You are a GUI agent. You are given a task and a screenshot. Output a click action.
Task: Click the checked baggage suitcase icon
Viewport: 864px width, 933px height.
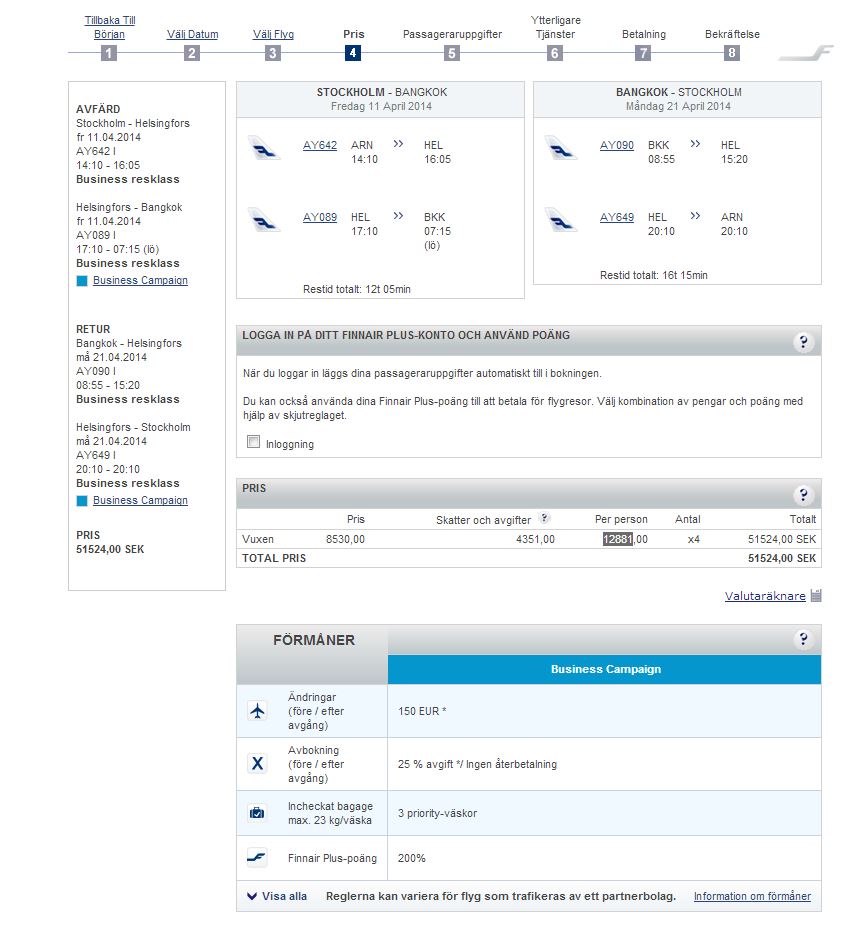[257, 813]
